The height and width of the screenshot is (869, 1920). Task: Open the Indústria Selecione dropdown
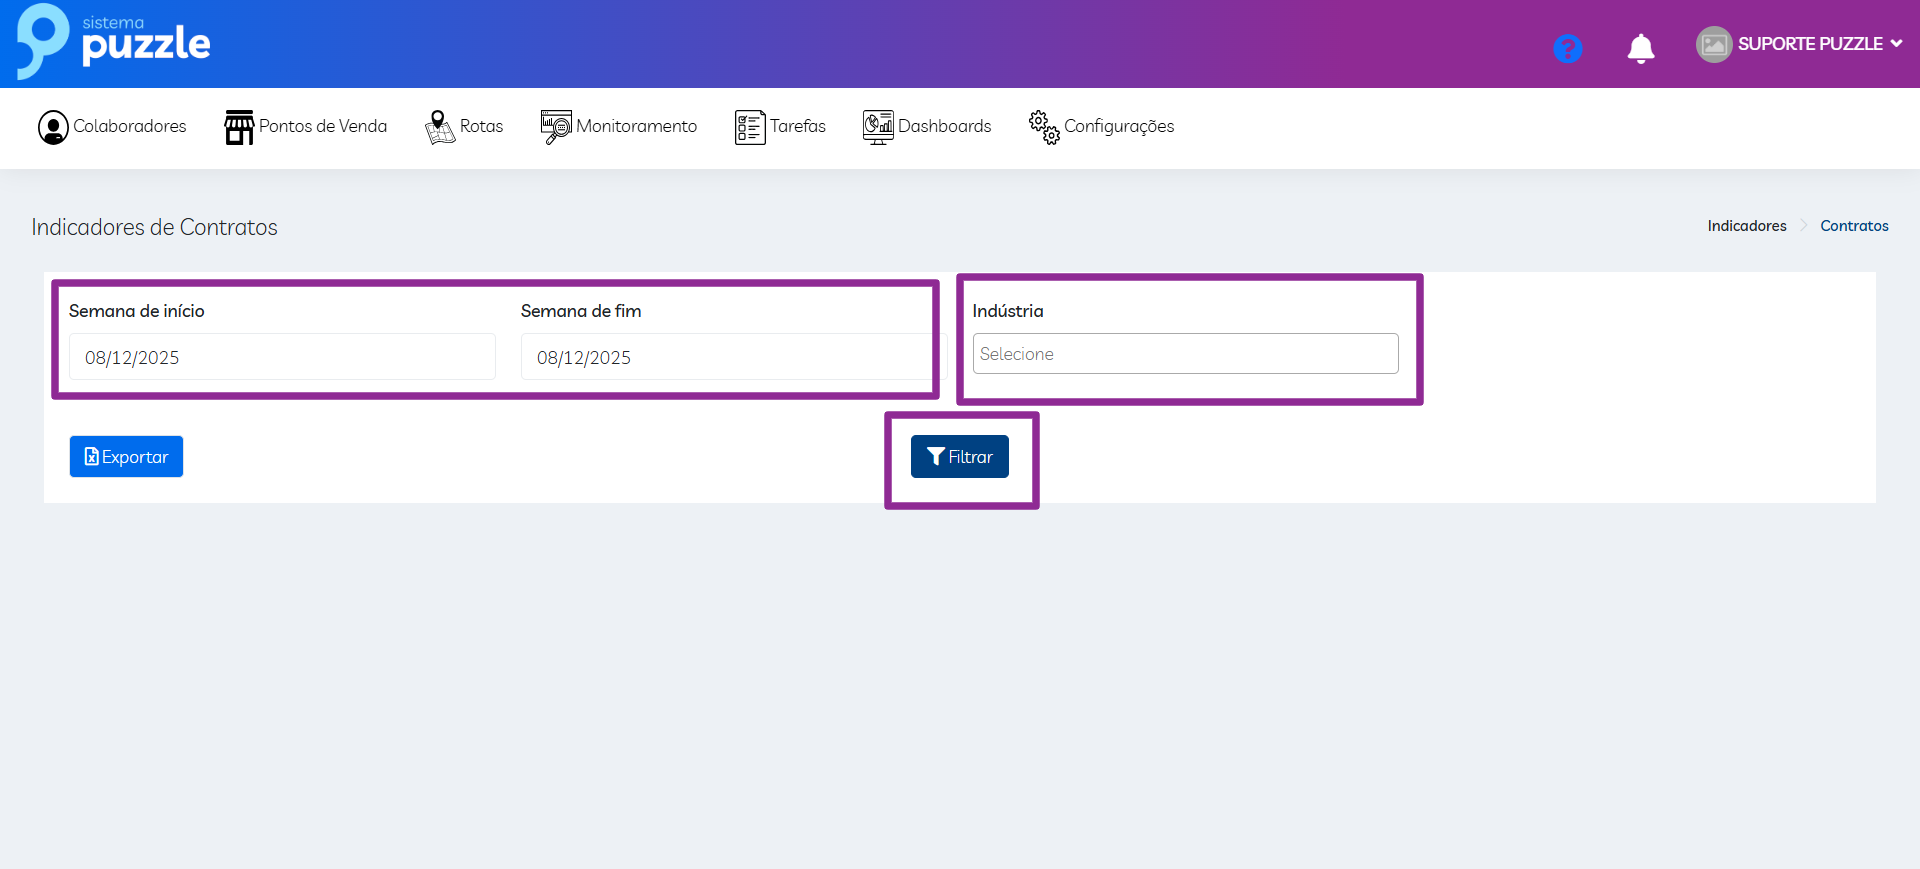pos(1185,354)
